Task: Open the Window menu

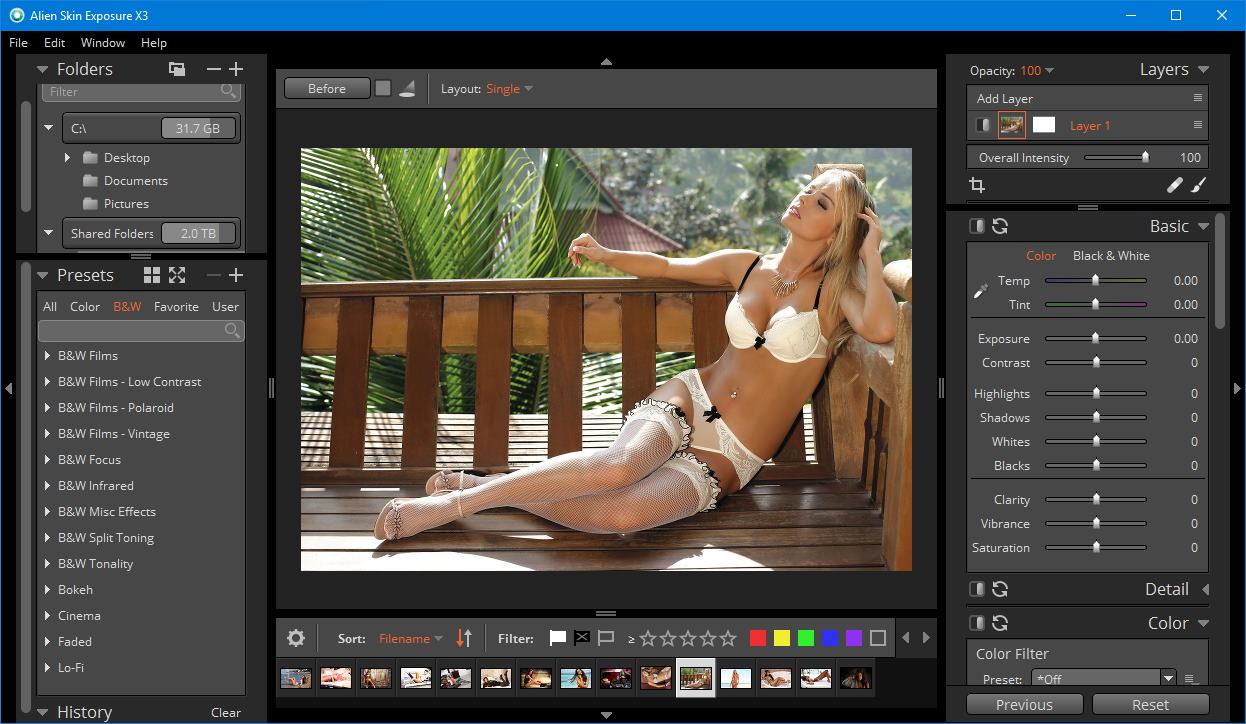Action: pos(103,43)
